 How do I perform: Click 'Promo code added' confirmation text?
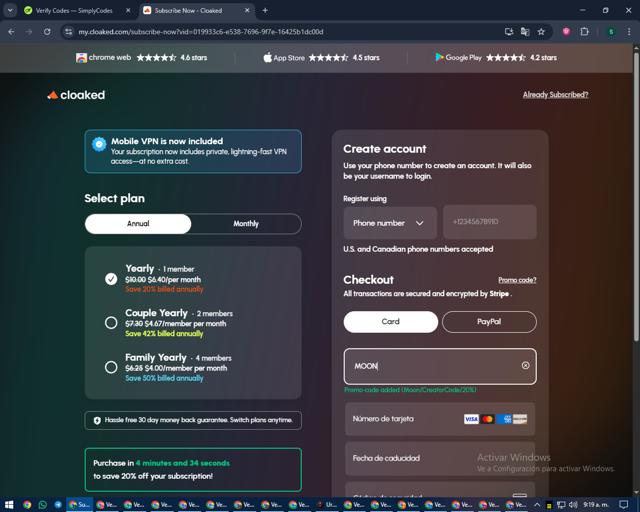pyautogui.click(x=410, y=390)
